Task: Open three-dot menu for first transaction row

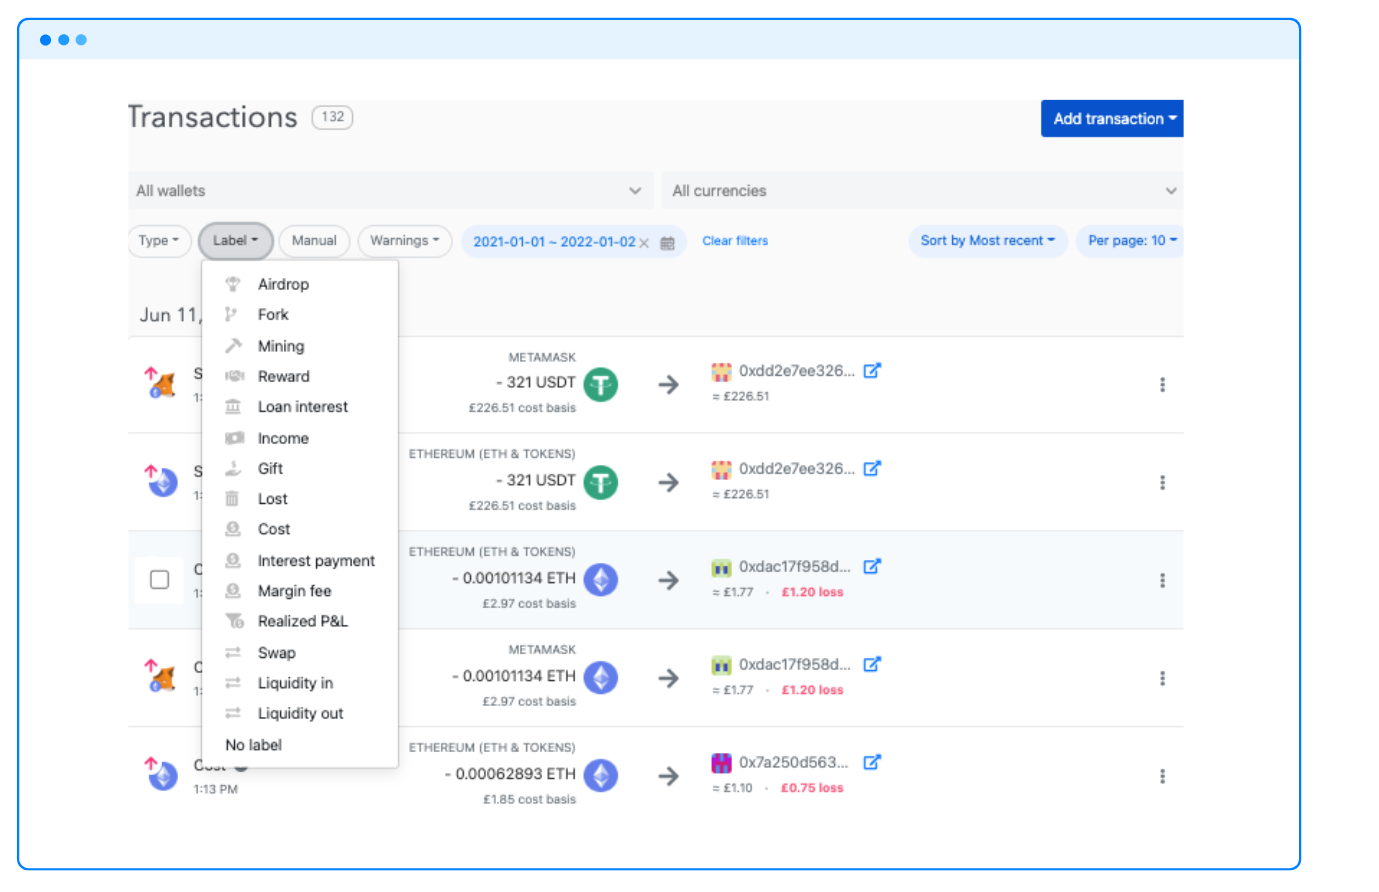Action: tap(1162, 385)
